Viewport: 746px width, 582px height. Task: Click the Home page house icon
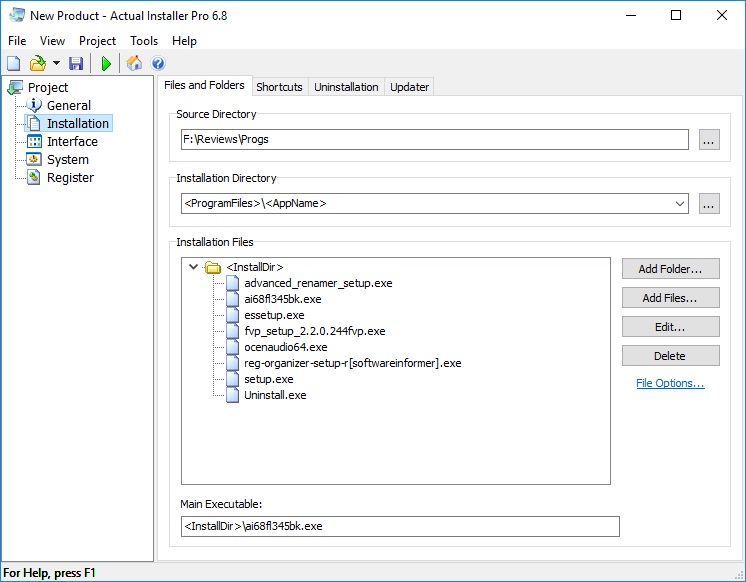point(134,63)
